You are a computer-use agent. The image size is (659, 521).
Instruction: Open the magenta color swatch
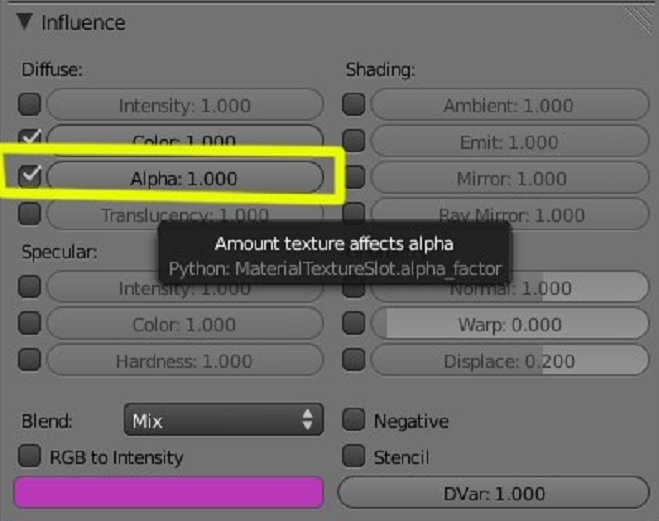tap(168, 493)
